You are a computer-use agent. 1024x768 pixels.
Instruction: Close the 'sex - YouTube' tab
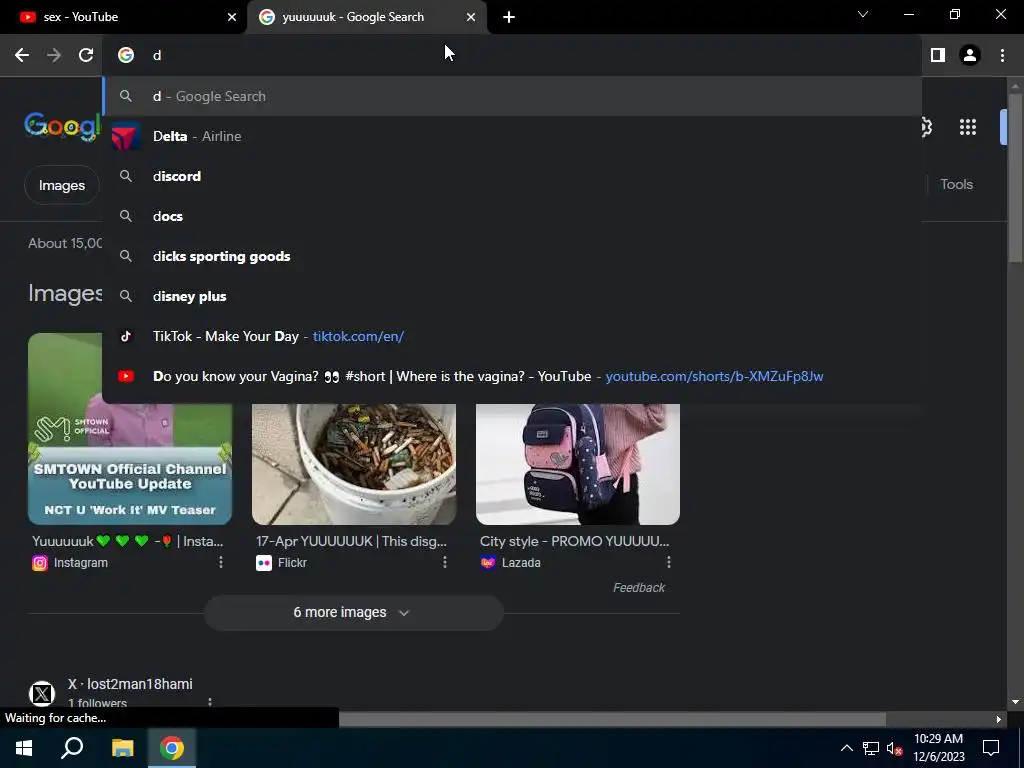click(x=232, y=17)
